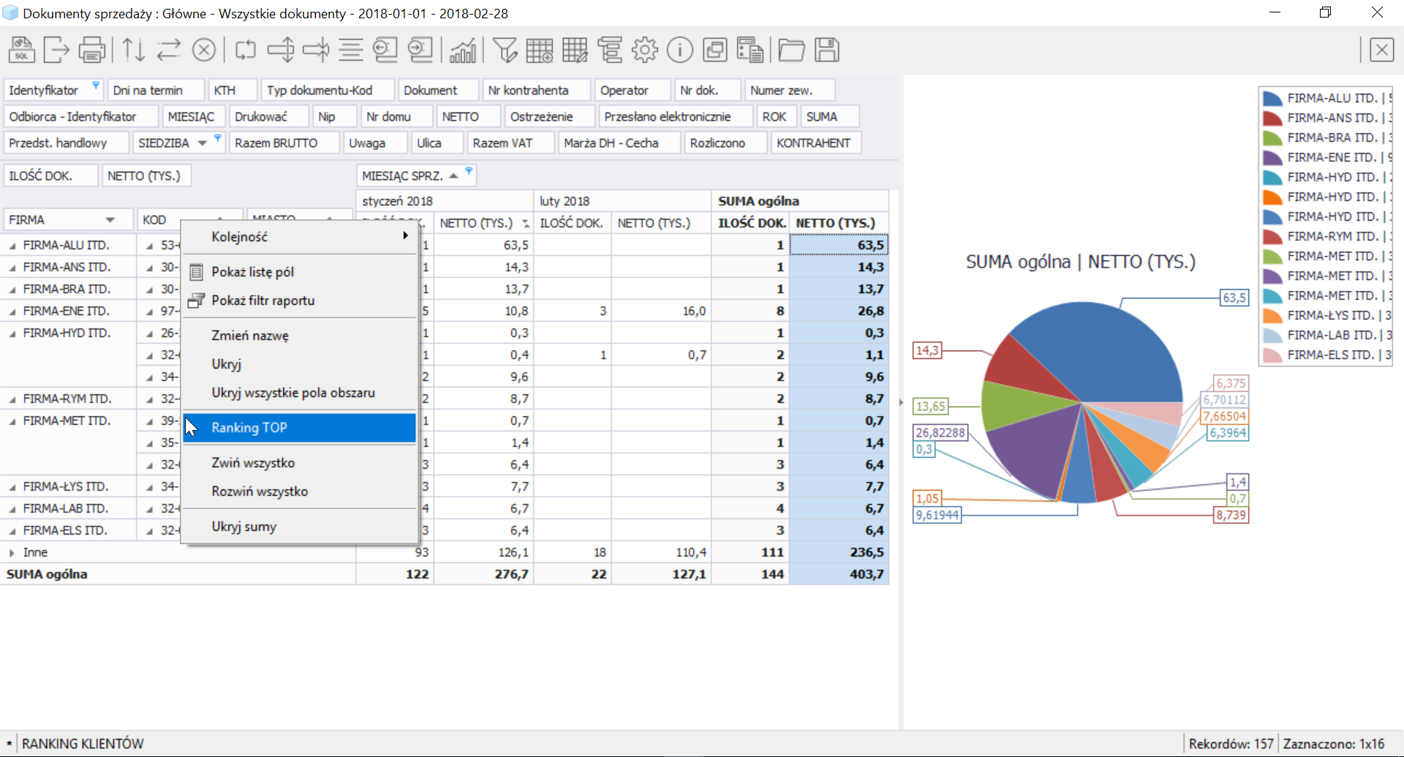This screenshot has height=757, width=1404.
Task: Click the circled X cancel icon in toolbar
Action: tap(204, 50)
